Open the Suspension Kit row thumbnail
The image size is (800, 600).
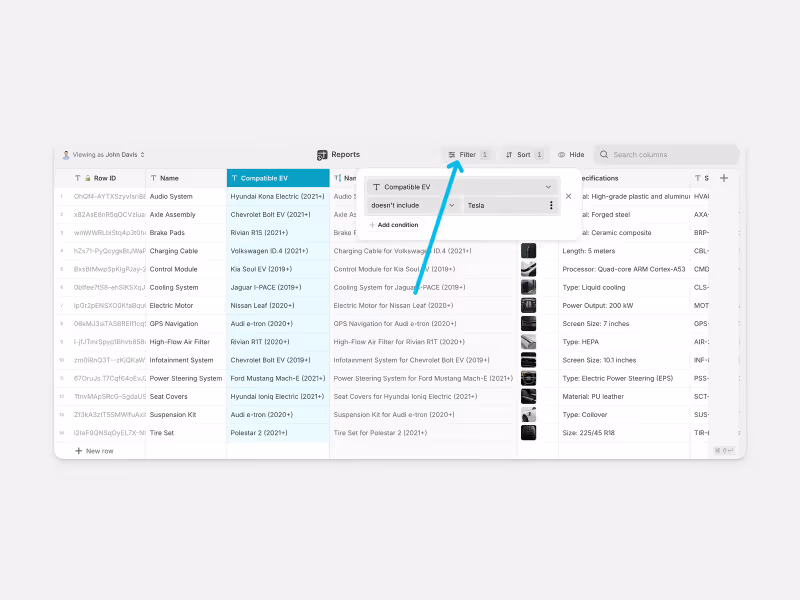tap(529, 415)
